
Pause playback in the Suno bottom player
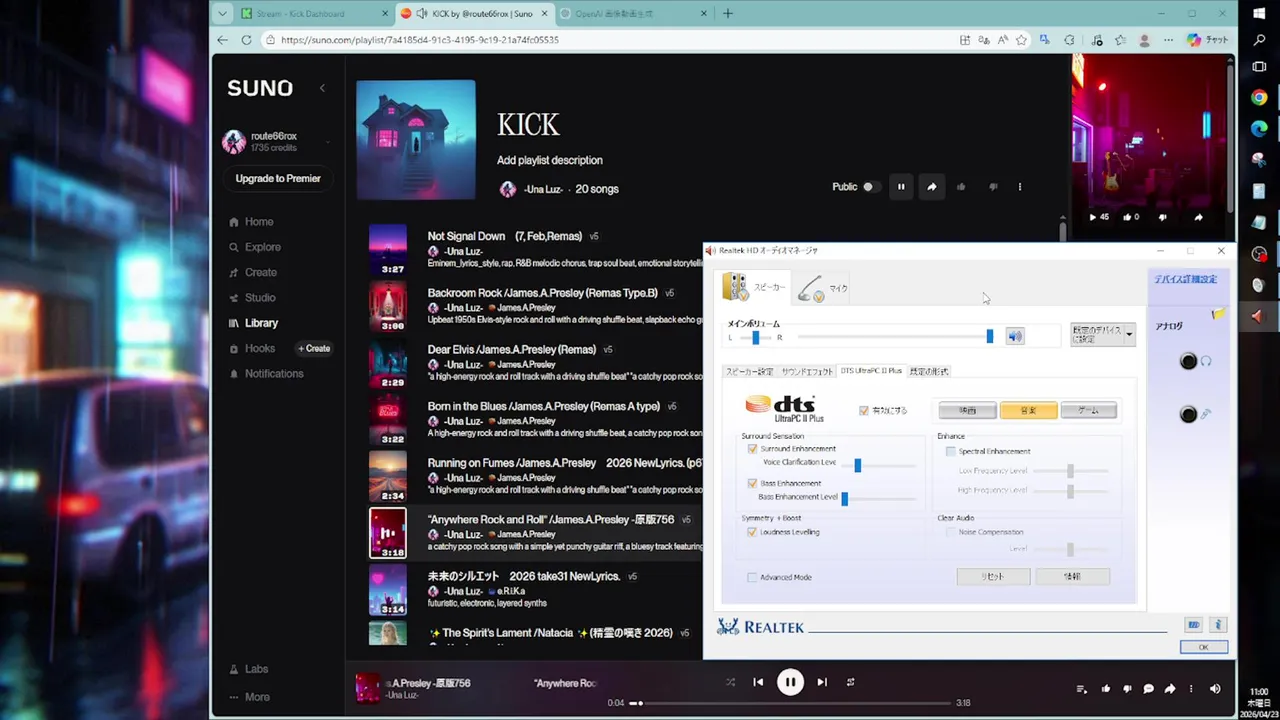tap(790, 682)
